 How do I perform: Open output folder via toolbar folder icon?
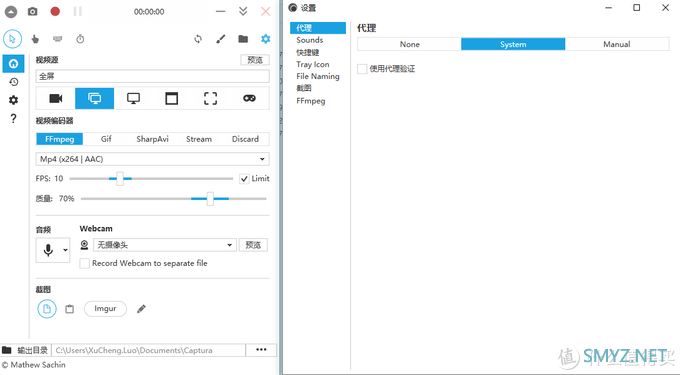(243, 39)
